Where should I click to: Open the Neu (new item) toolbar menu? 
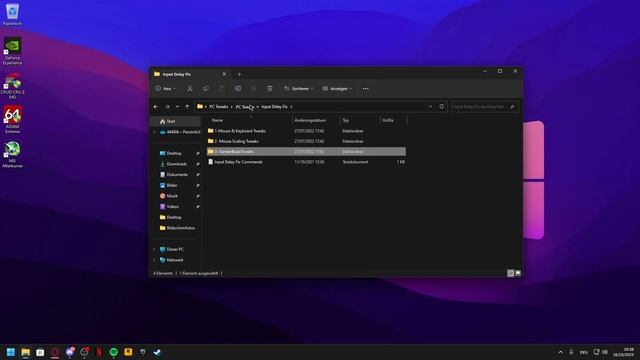[x=165, y=89]
